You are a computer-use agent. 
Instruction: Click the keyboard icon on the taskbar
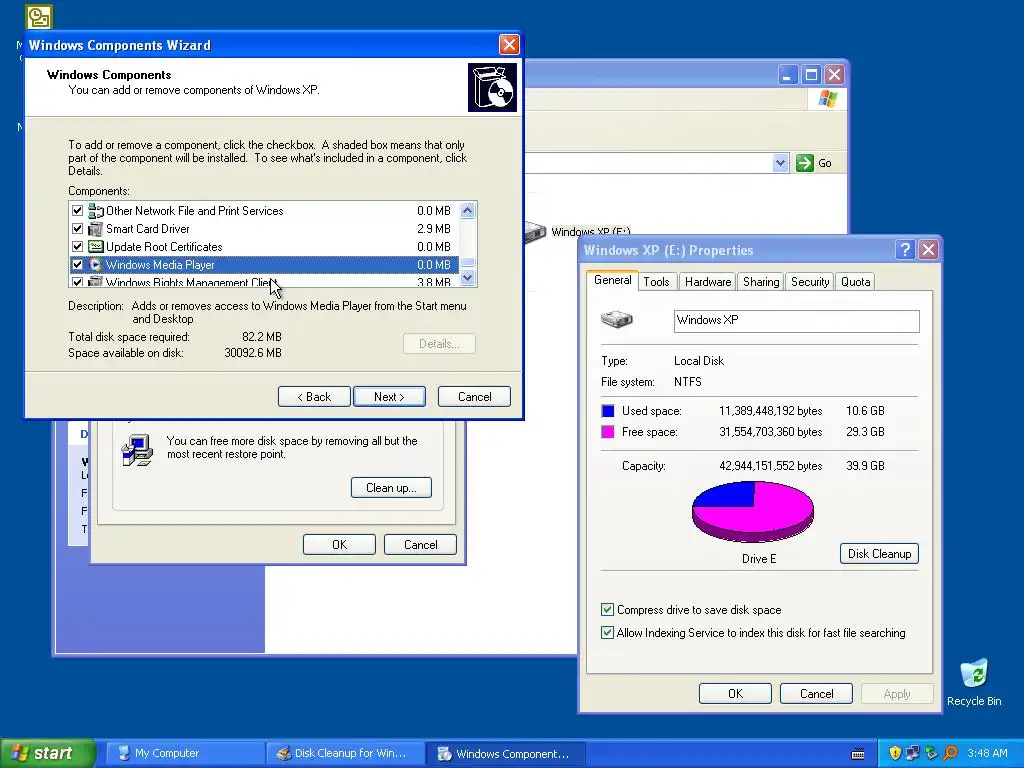858,754
